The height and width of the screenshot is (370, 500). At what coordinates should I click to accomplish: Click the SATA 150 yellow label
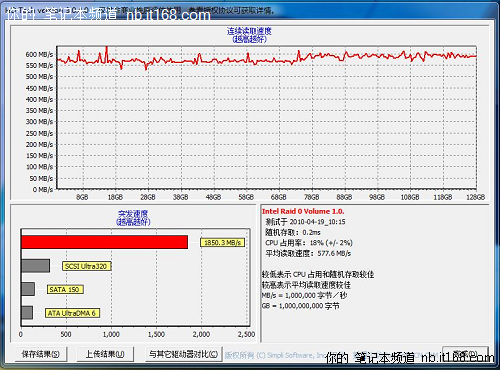click(x=65, y=289)
